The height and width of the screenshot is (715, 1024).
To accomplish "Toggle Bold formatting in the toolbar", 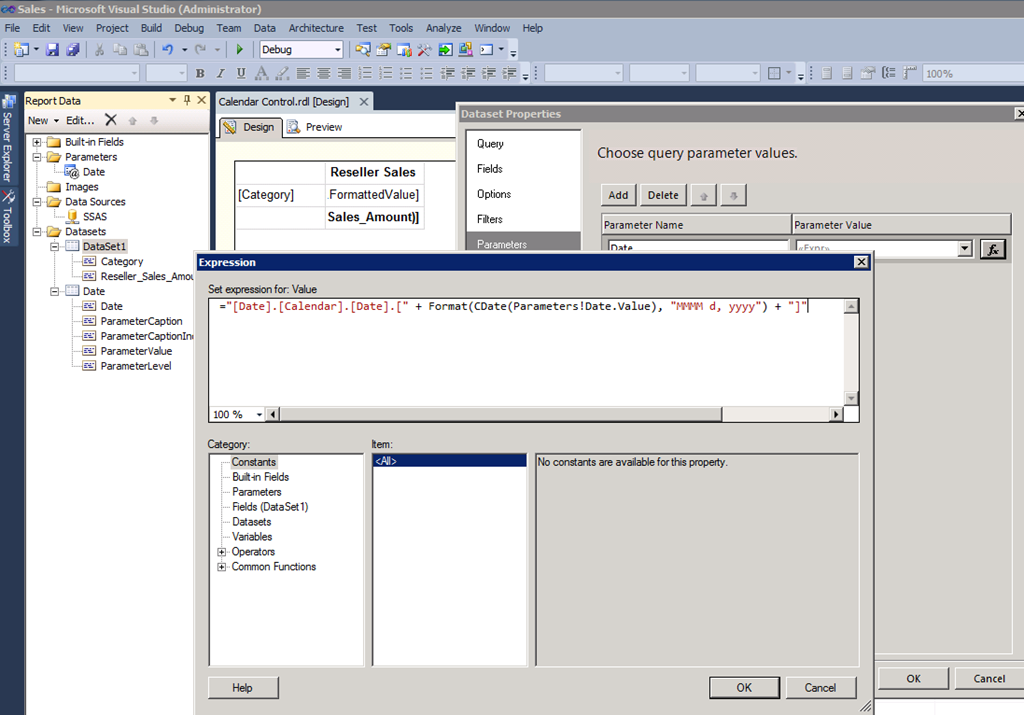I will (200, 73).
